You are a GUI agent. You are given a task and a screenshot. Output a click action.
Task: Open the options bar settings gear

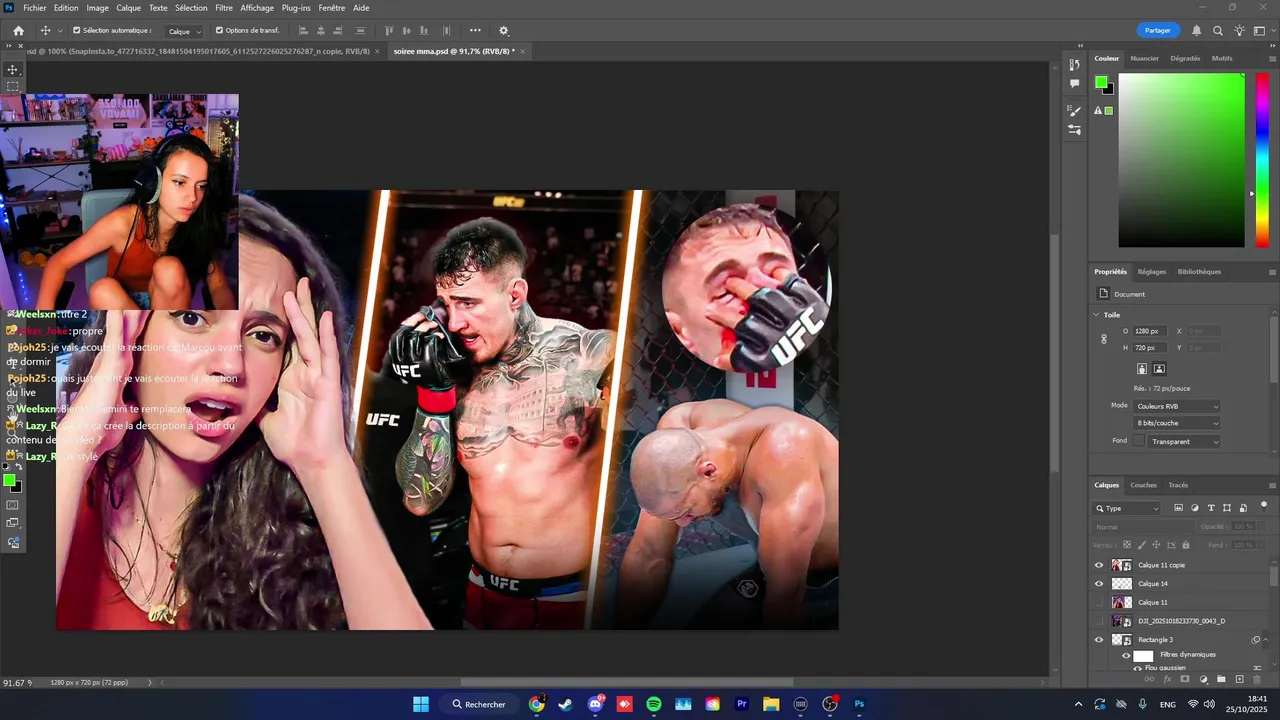[x=503, y=31]
